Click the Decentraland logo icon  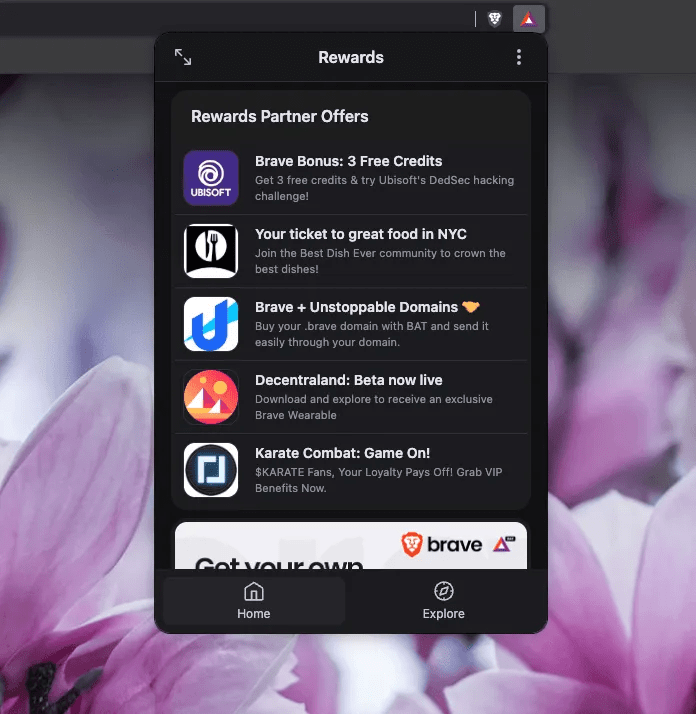[x=211, y=397]
